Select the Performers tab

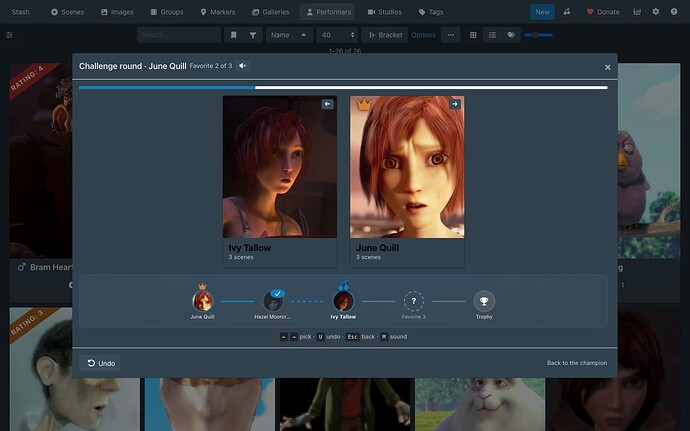pyautogui.click(x=328, y=12)
